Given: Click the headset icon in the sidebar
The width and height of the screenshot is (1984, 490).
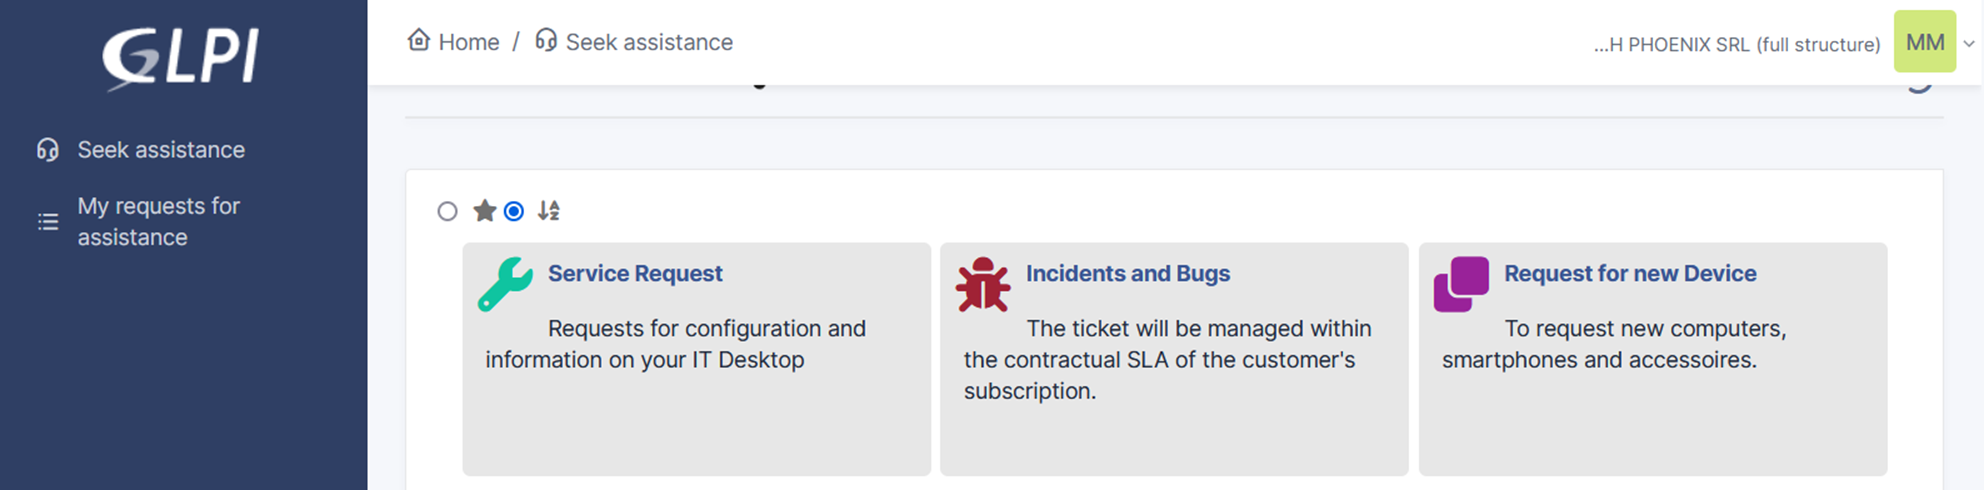Looking at the screenshot, I should [x=47, y=150].
